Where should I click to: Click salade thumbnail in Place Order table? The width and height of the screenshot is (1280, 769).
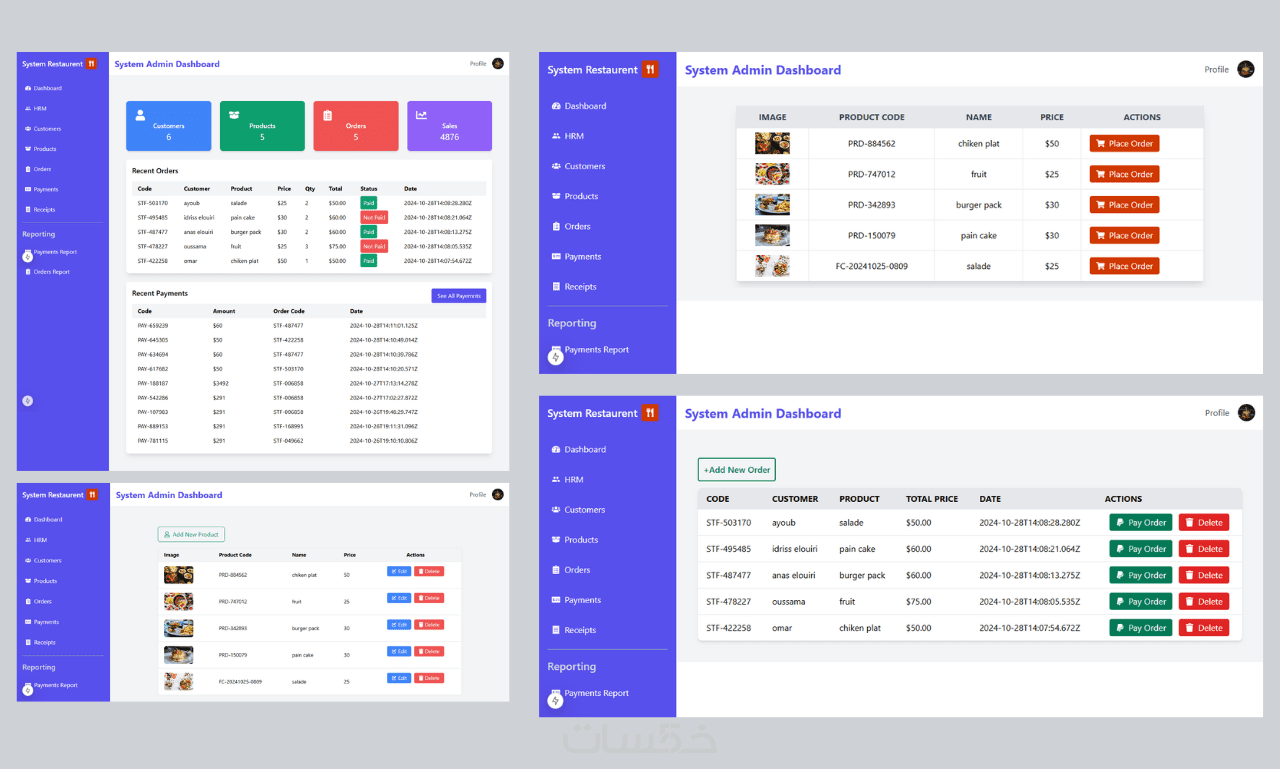pos(772,266)
